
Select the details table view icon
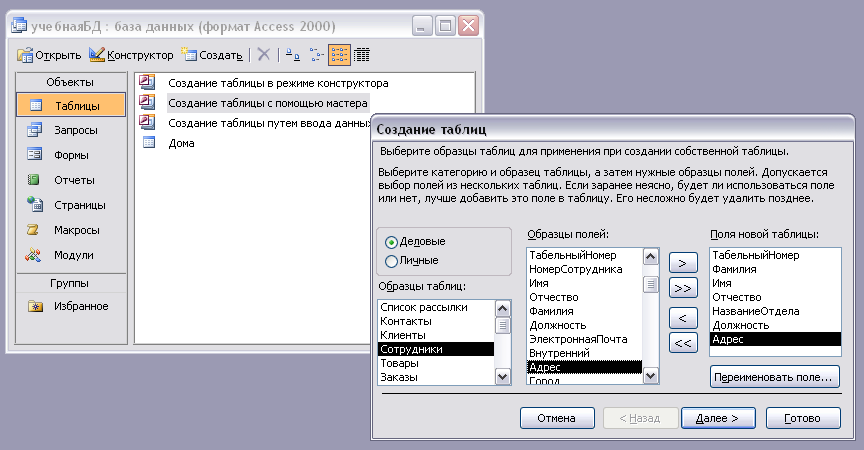point(361,55)
